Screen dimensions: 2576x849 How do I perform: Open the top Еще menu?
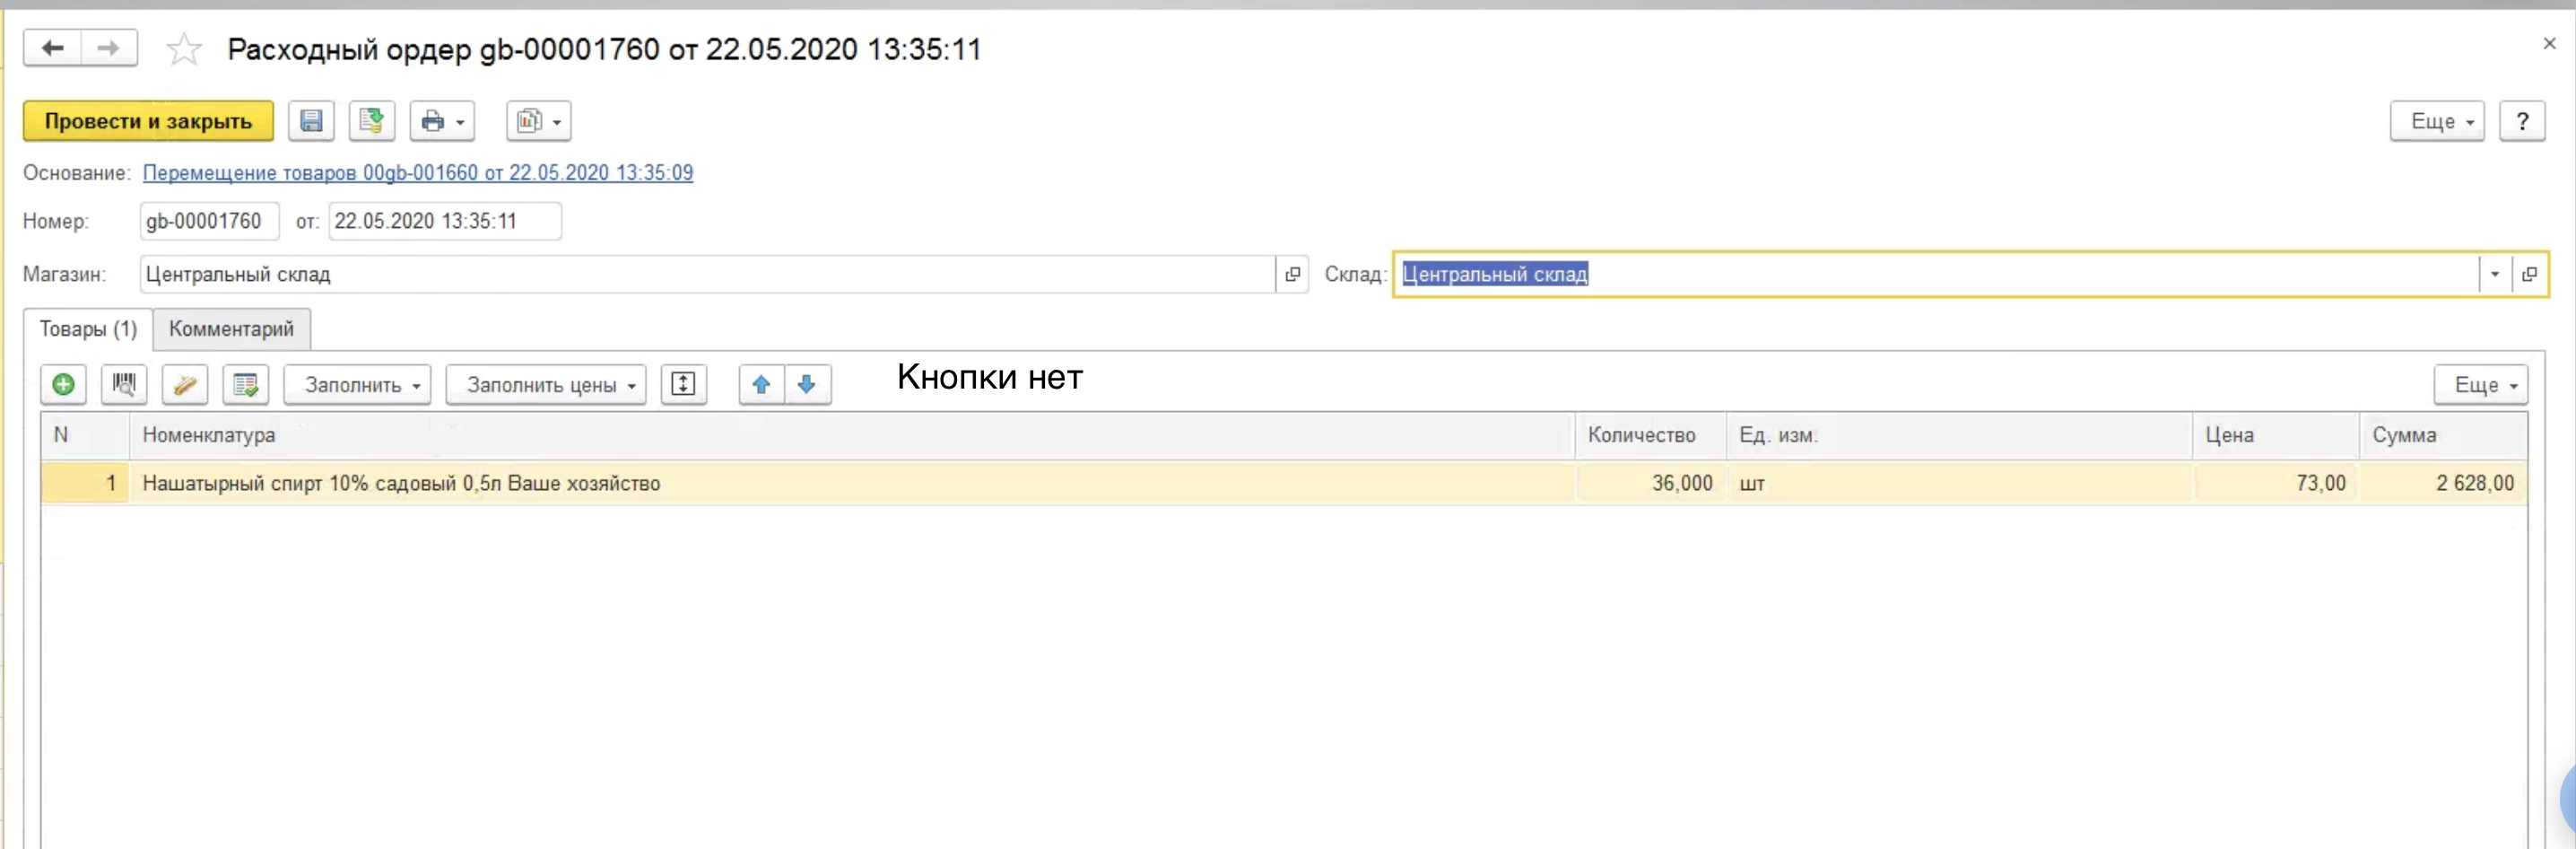click(x=2437, y=121)
